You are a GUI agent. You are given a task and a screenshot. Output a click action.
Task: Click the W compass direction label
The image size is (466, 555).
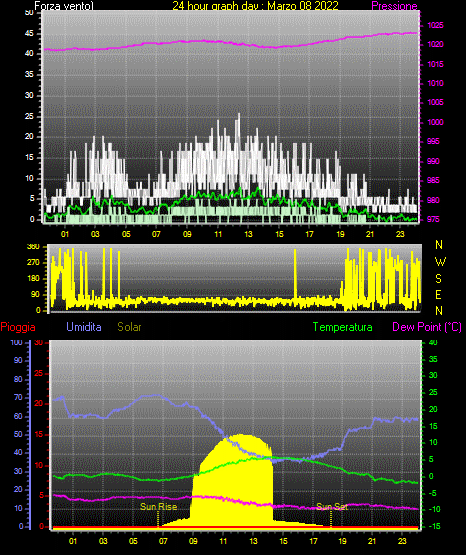(x=440, y=262)
